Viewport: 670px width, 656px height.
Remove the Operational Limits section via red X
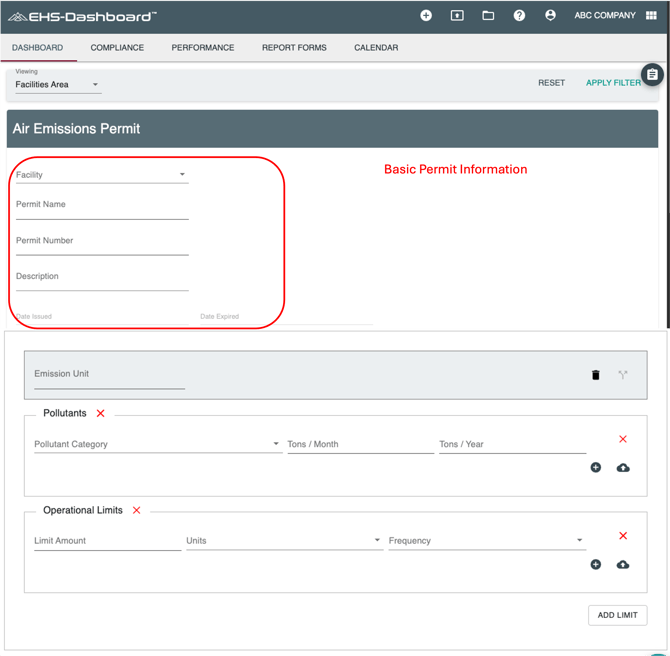tap(137, 510)
